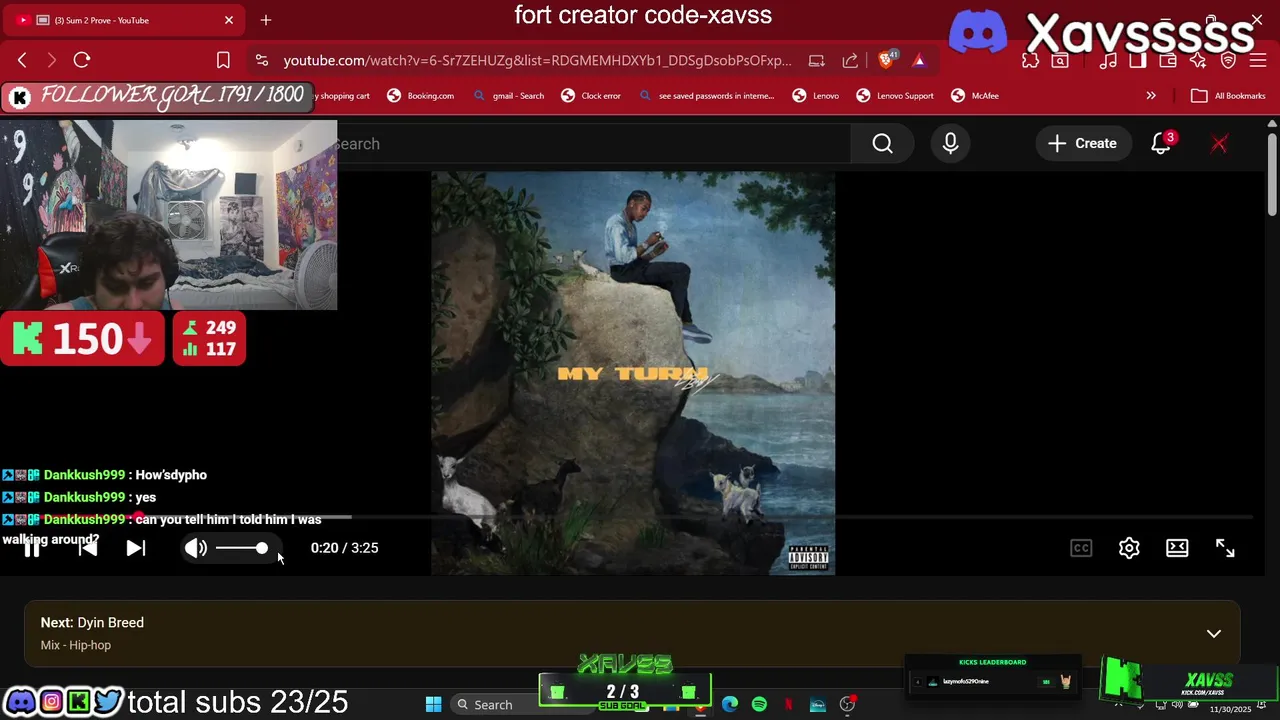Open see saved passwords bookmark

pyautogui.click(x=706, y=96)
